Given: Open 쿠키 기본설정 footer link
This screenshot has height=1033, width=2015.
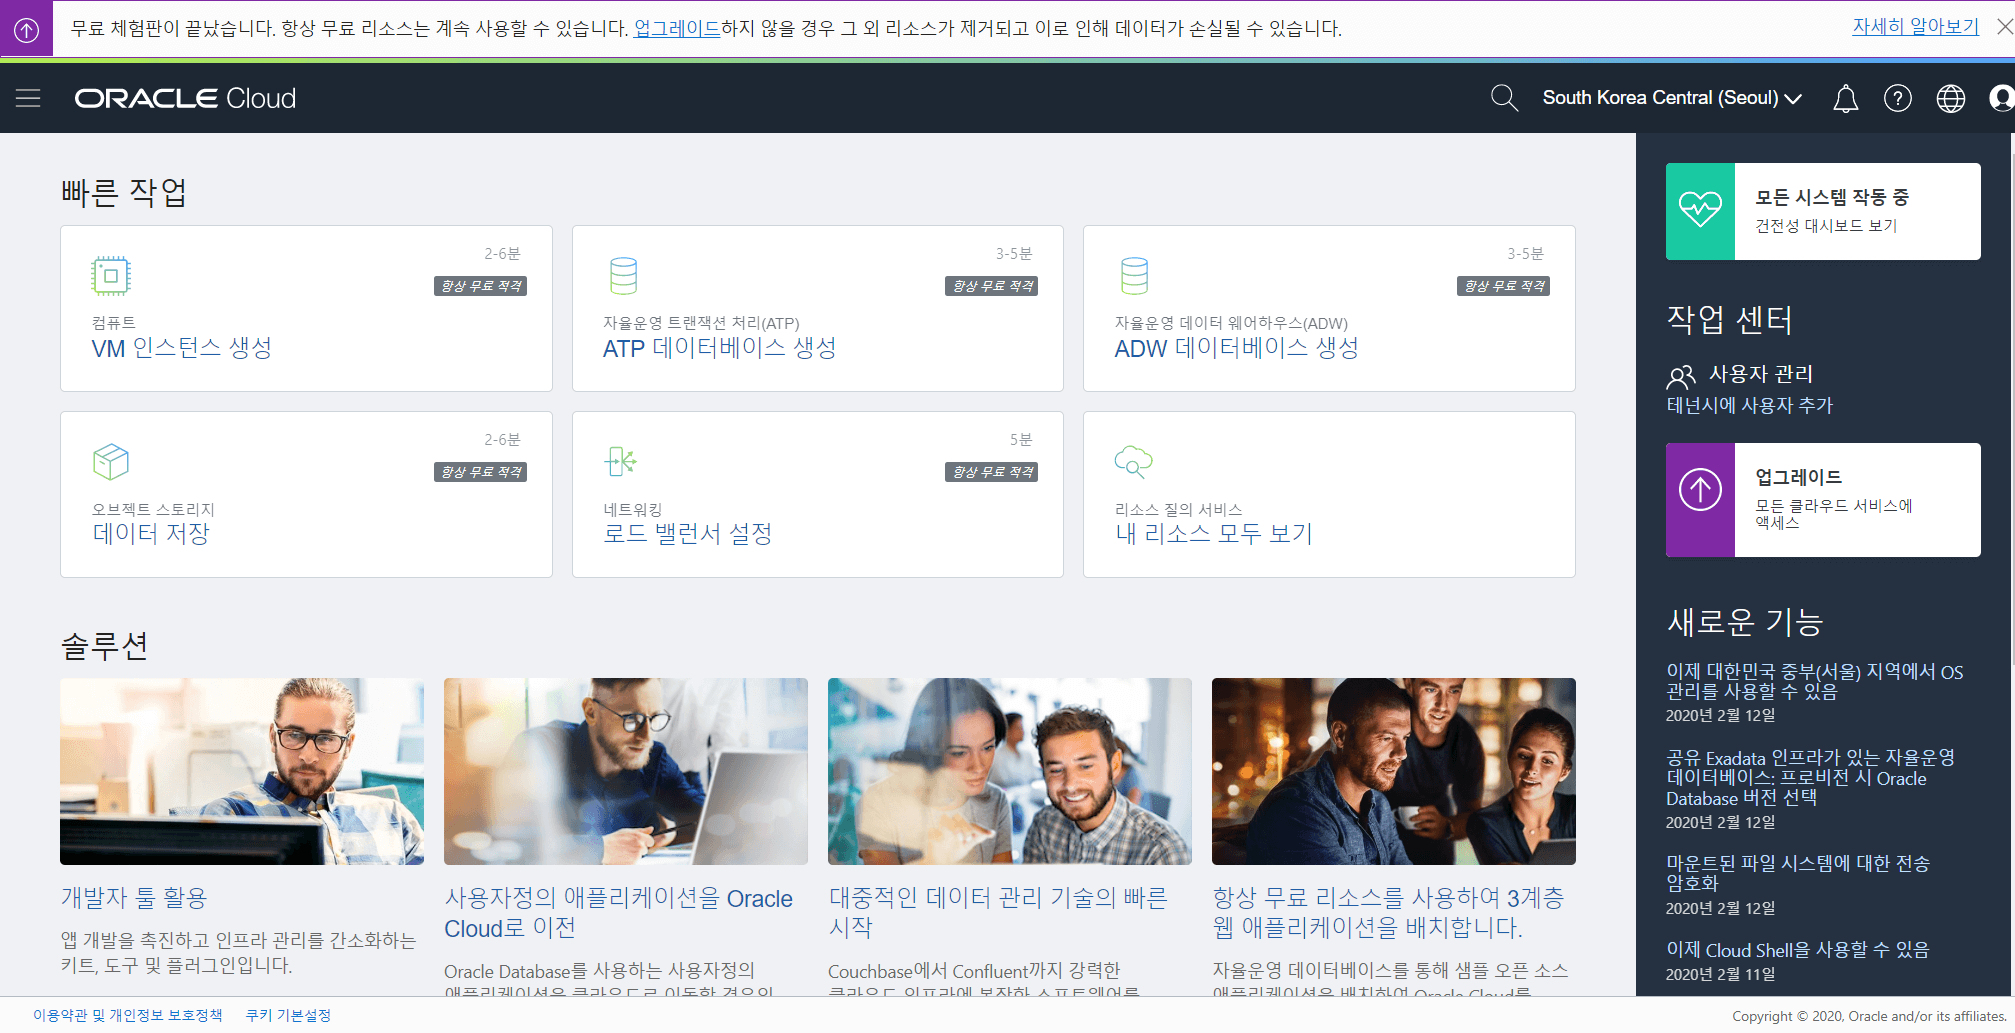Looking at the screenshot, I should click(288, 1015).
